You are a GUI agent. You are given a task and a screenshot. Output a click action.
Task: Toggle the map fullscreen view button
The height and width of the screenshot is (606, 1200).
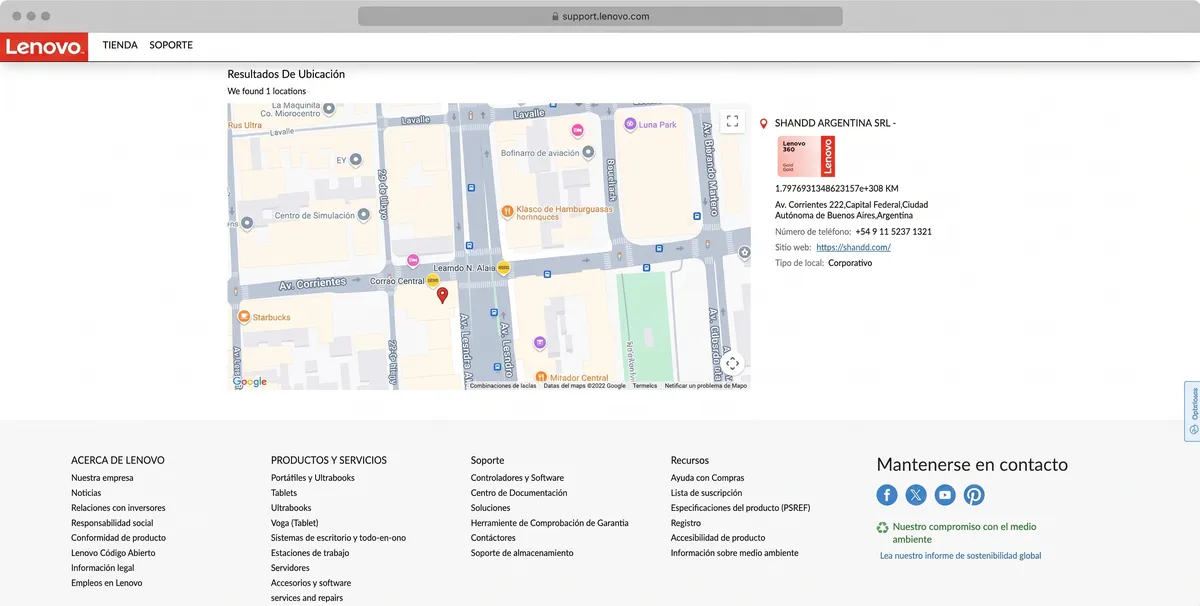tap(733, 121)
